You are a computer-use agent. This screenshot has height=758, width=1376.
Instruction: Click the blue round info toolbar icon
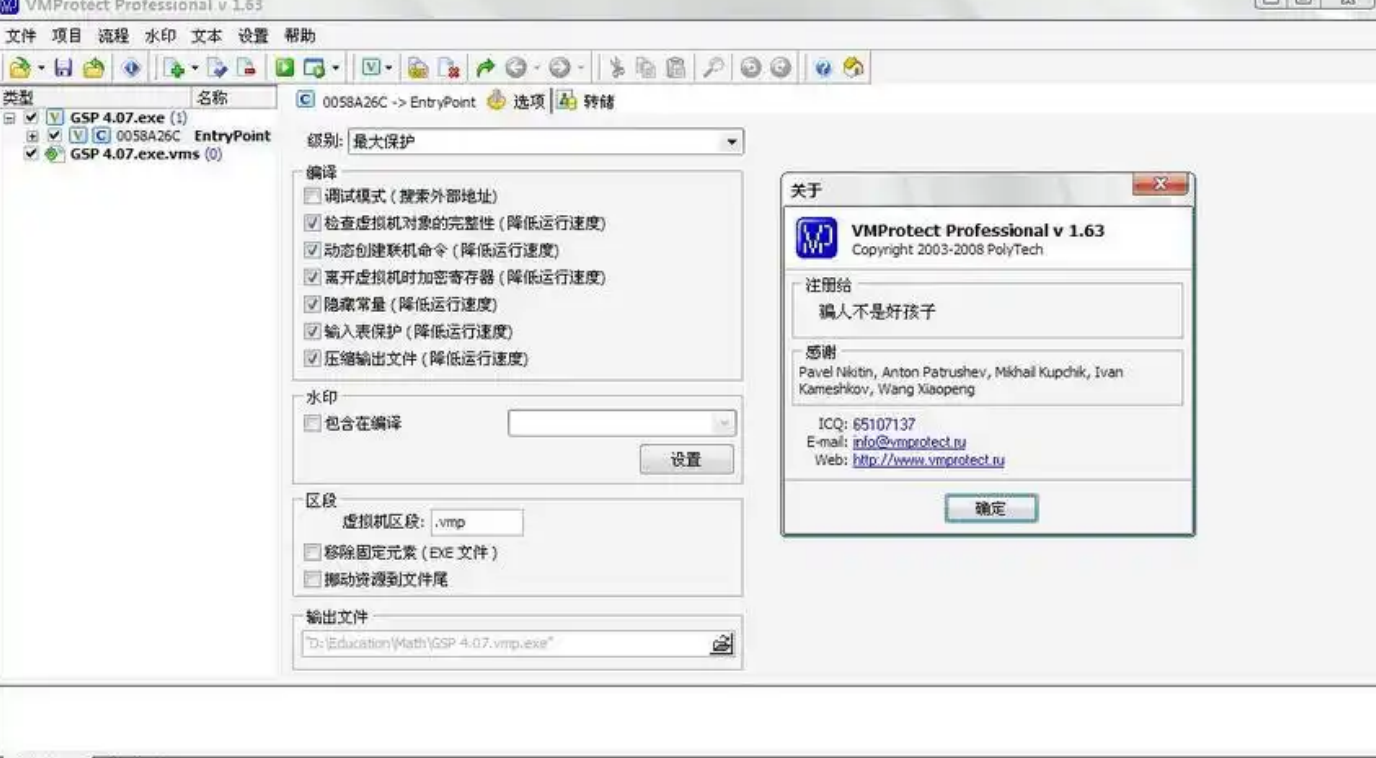130,68
